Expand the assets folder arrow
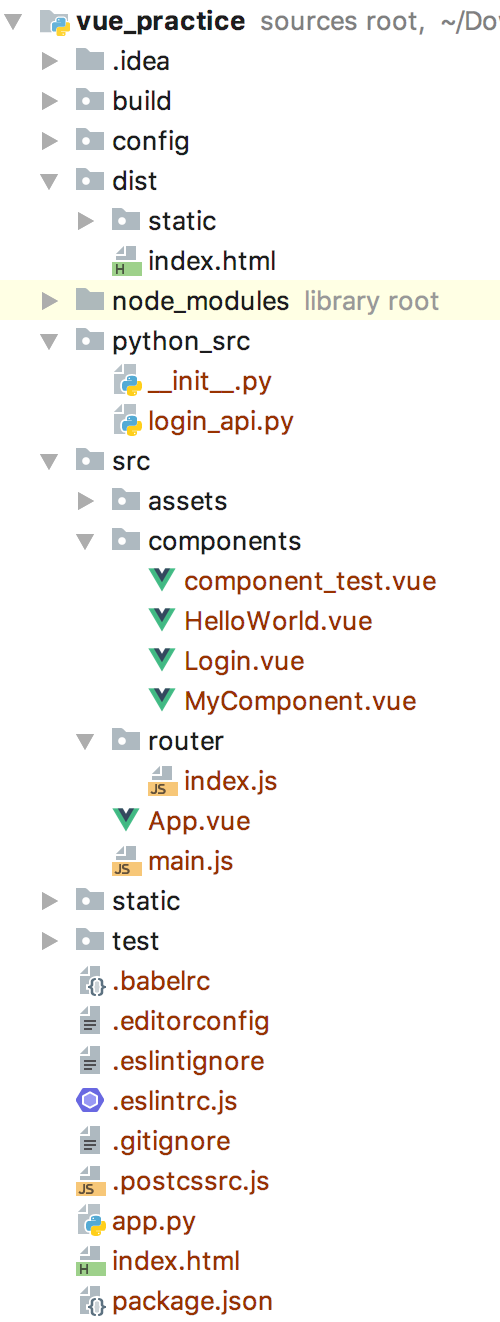This screenshot has height=1322, width=500. click(85, 501)
